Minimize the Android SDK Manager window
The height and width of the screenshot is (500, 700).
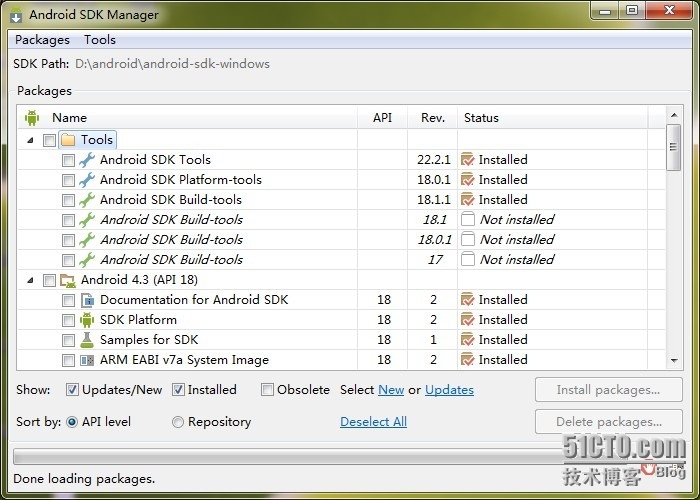605,11
